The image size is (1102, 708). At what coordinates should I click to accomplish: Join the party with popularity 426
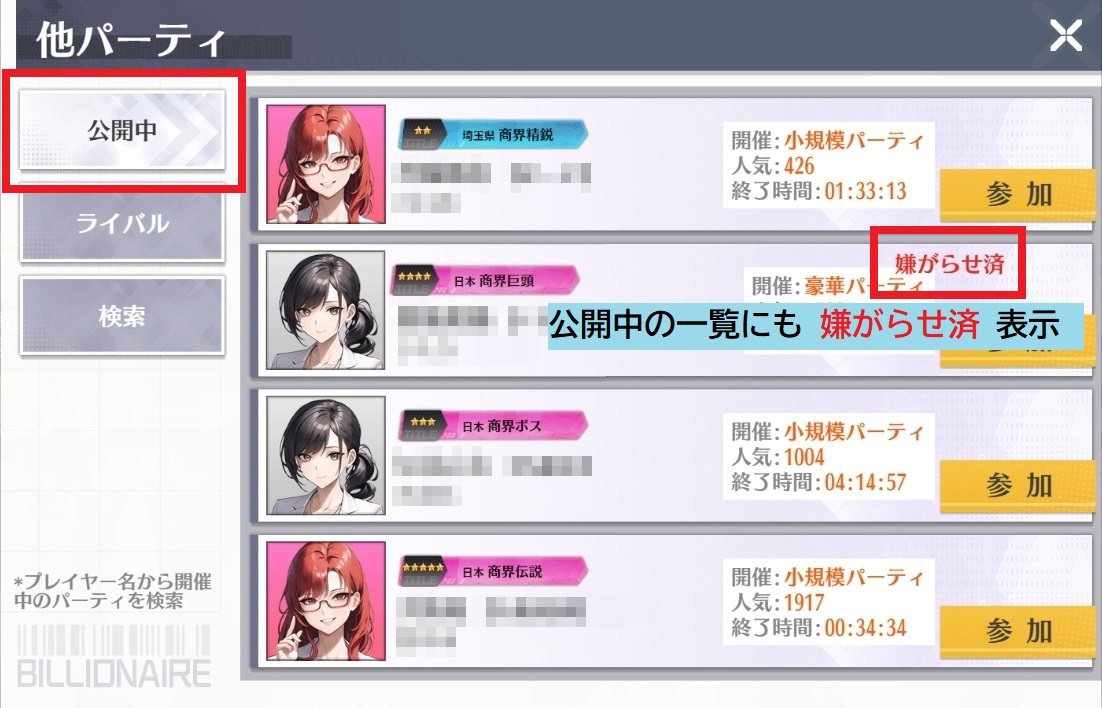1017,194
